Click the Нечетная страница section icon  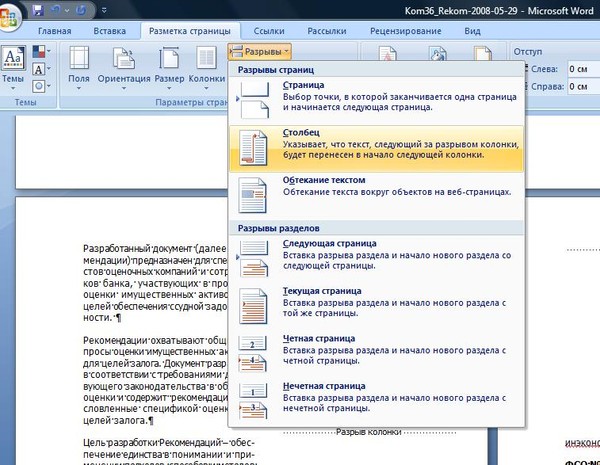click(253, 401)
